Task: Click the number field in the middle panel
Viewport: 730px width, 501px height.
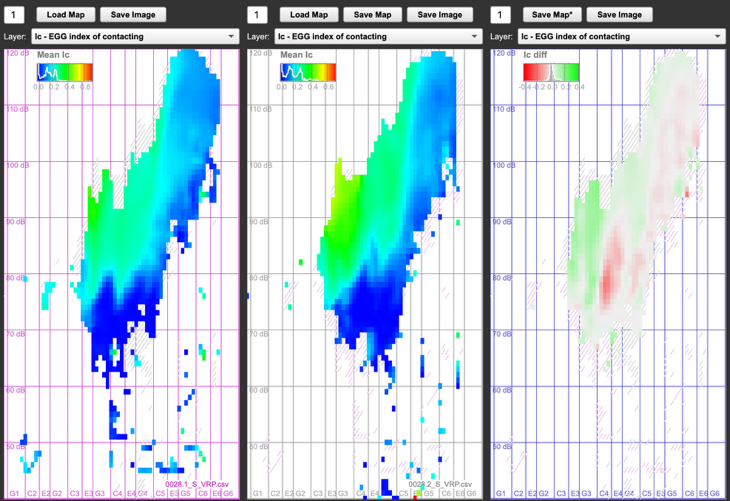Action: (x=257, y=15)
